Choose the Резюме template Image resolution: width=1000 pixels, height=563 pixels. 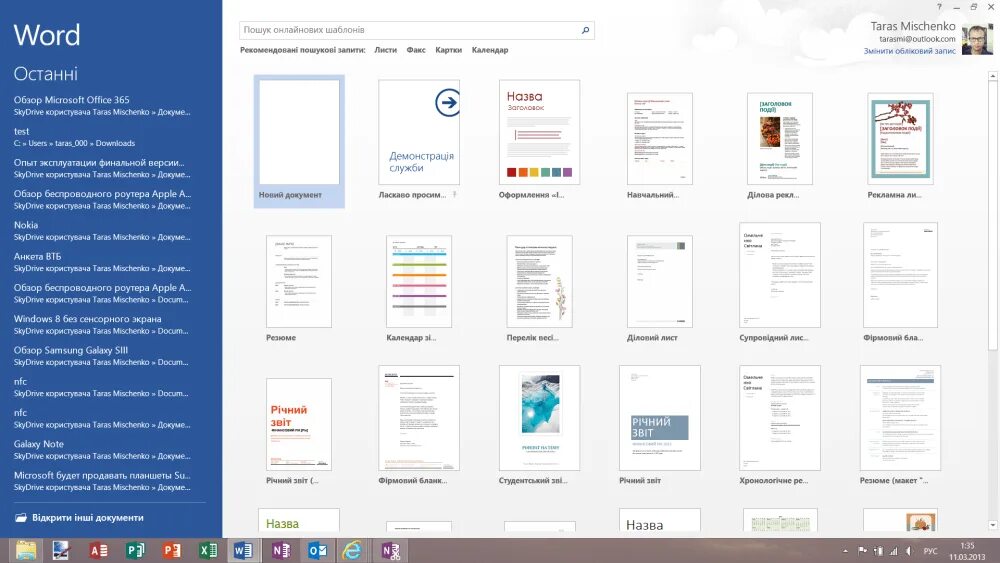[299, 281]
